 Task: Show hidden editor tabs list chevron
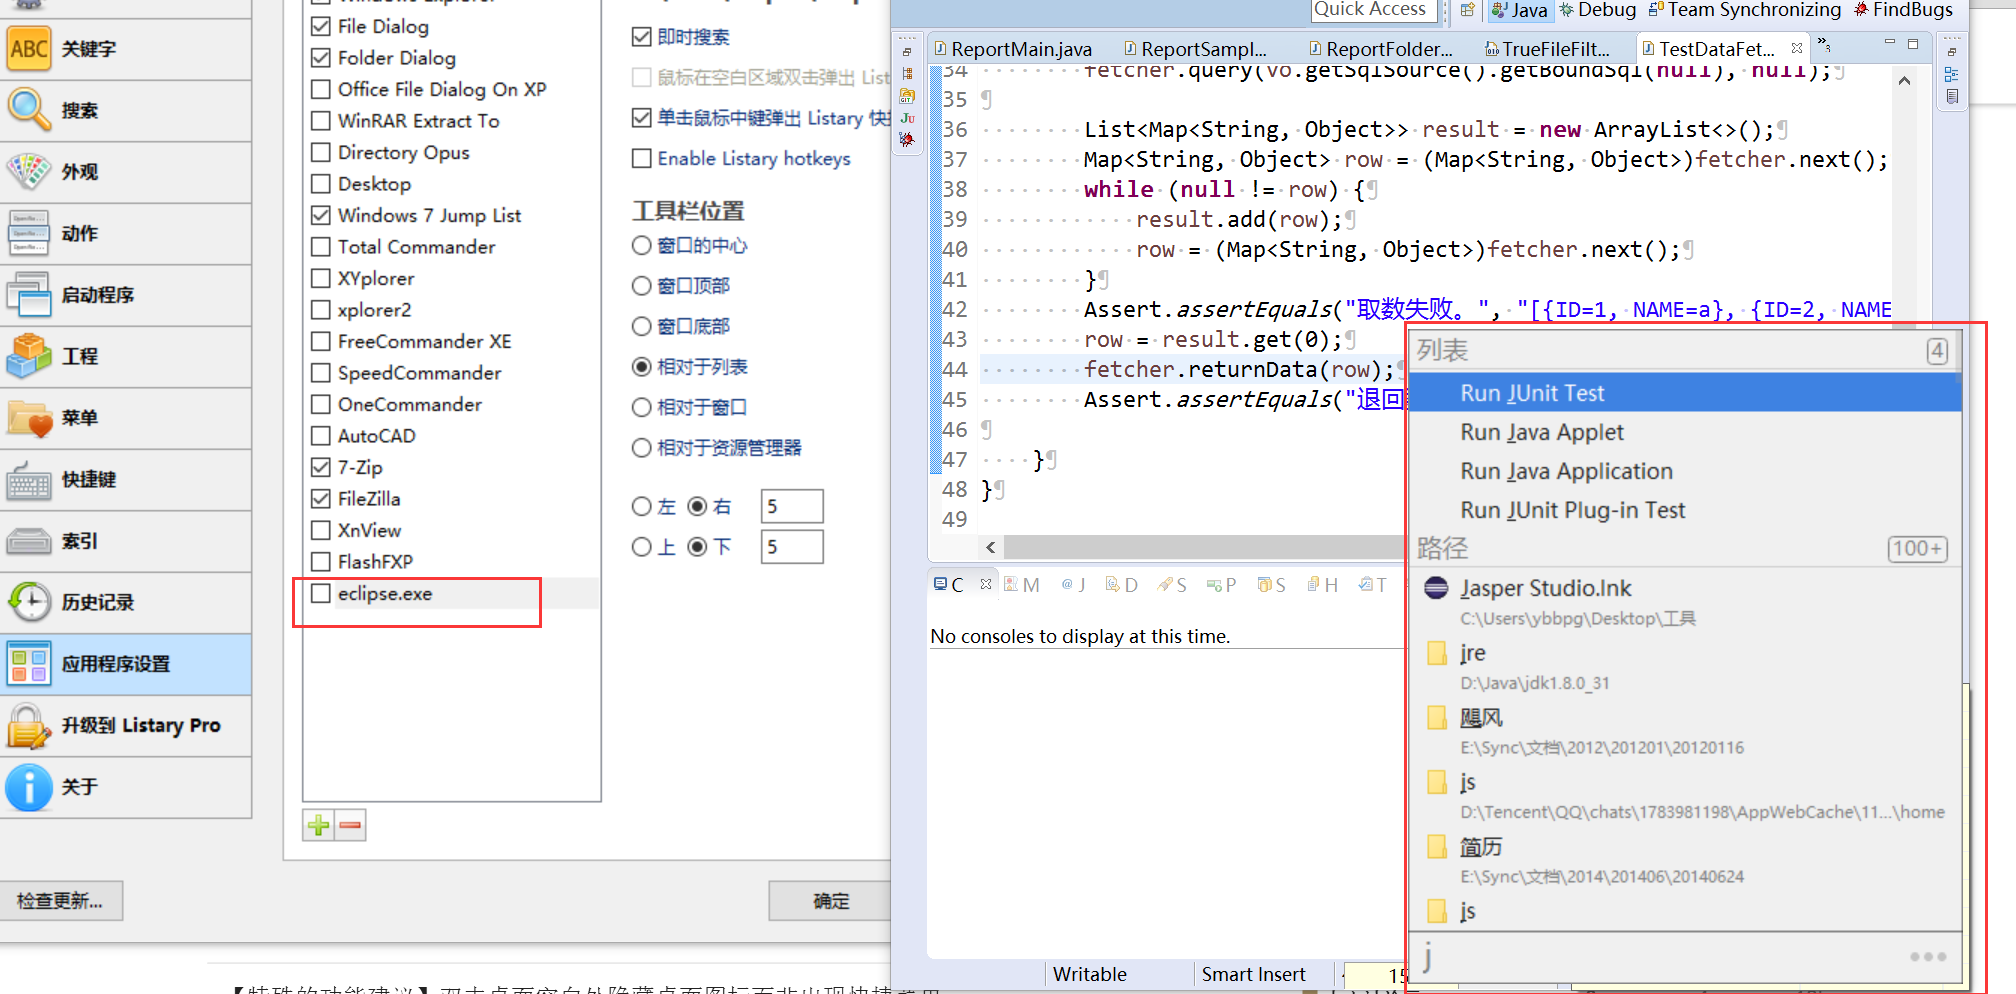[1824, 45]
